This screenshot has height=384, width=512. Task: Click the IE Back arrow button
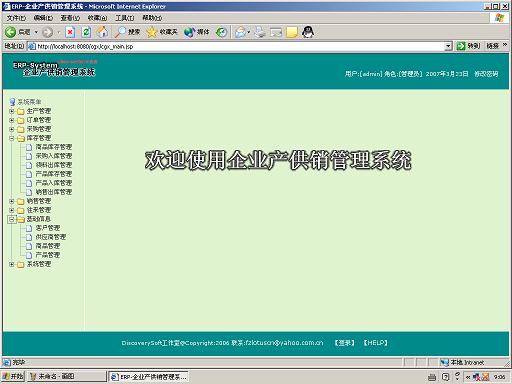coord(10,32)
